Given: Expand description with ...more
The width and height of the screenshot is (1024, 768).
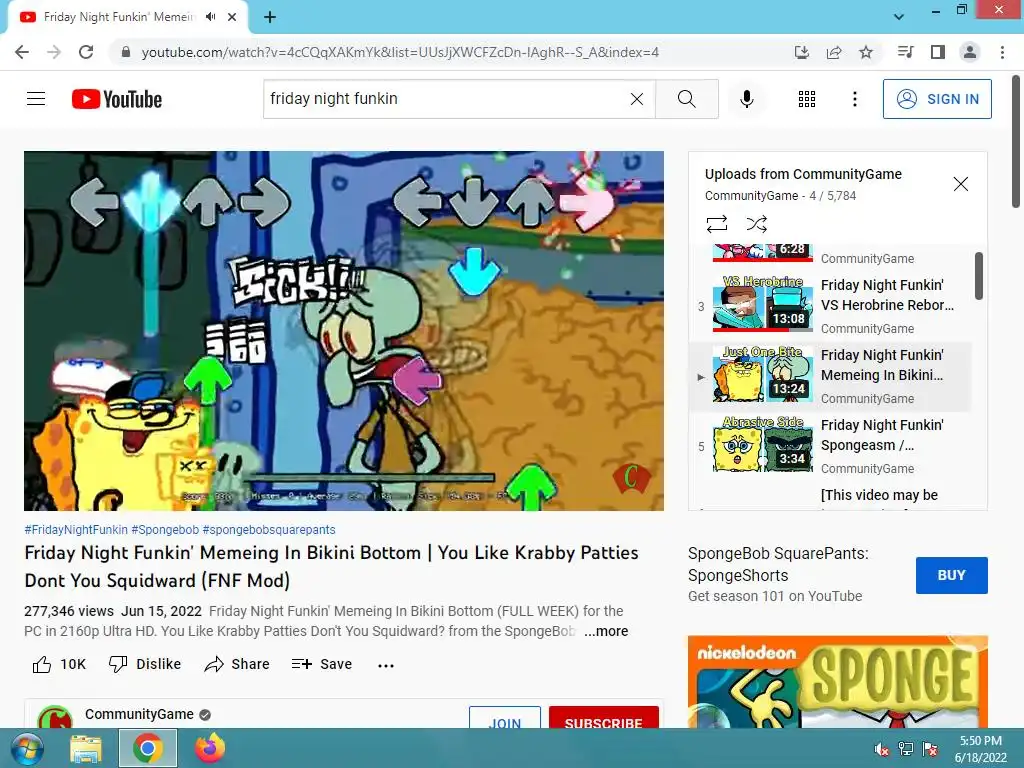Looking at the screenshot, I should click(606, 631).
